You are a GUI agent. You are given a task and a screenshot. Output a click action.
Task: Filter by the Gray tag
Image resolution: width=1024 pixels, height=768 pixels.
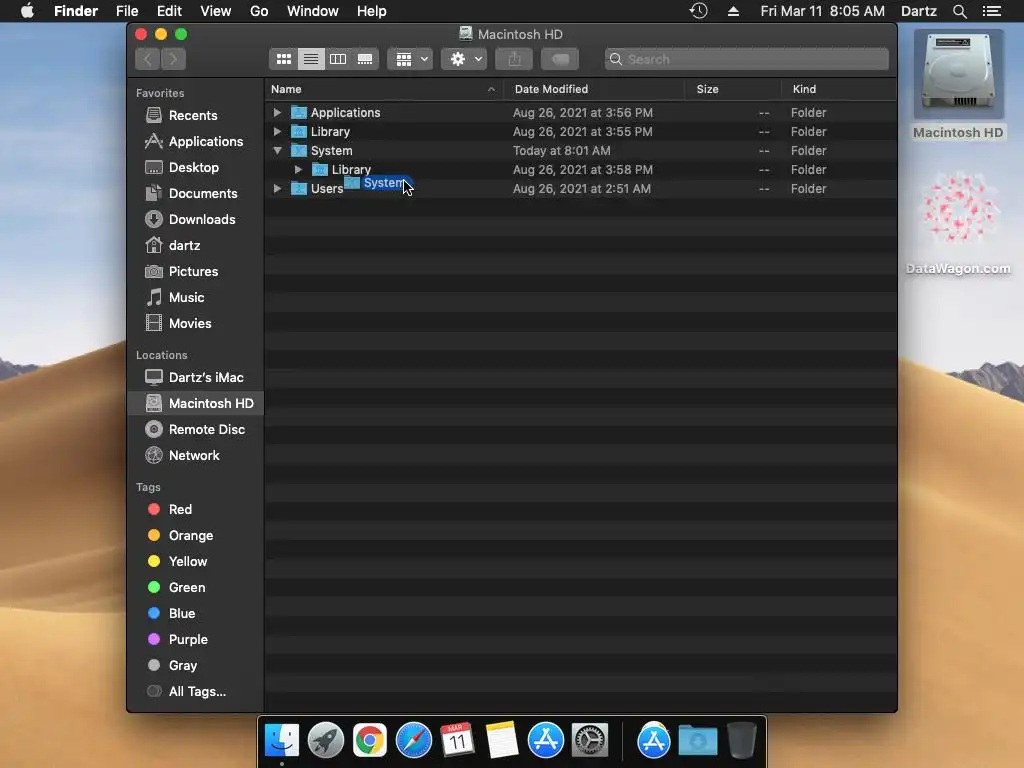(x=195, y=666)
